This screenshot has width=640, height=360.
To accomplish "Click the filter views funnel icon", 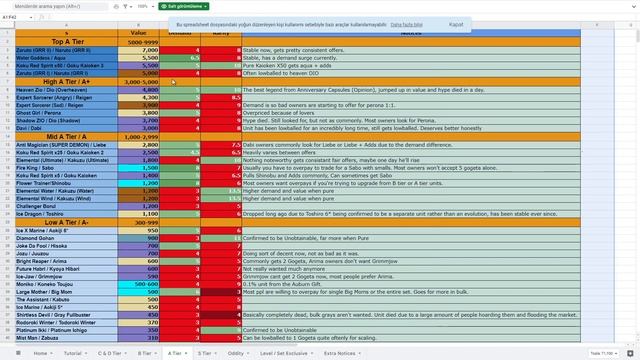I will [x=125, y=7].
